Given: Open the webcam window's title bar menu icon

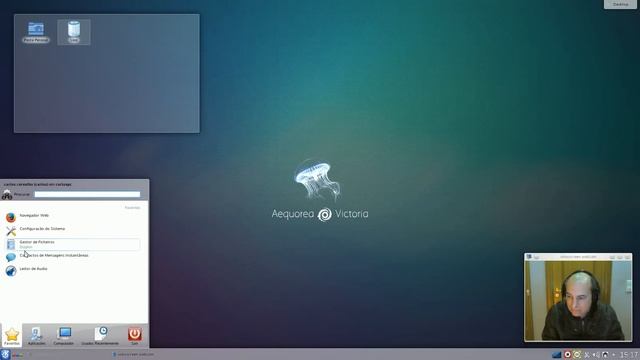Looking at the screenshot, I should click(x=529, y=257).
